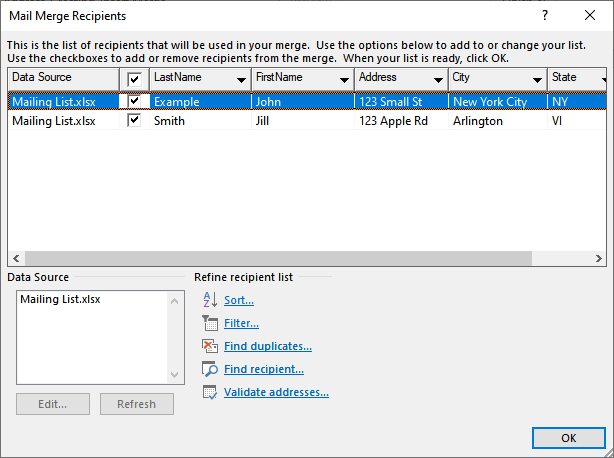Screen dimensions: 614x458
Task: Select the 'Smith' last name cell
Action: tap(200, 121)
